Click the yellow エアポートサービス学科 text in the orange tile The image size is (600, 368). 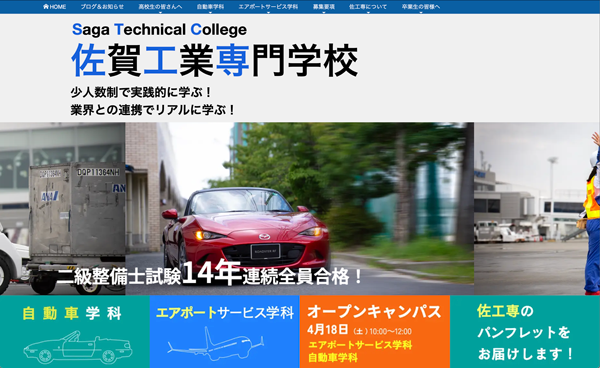(x=360, y=345)
